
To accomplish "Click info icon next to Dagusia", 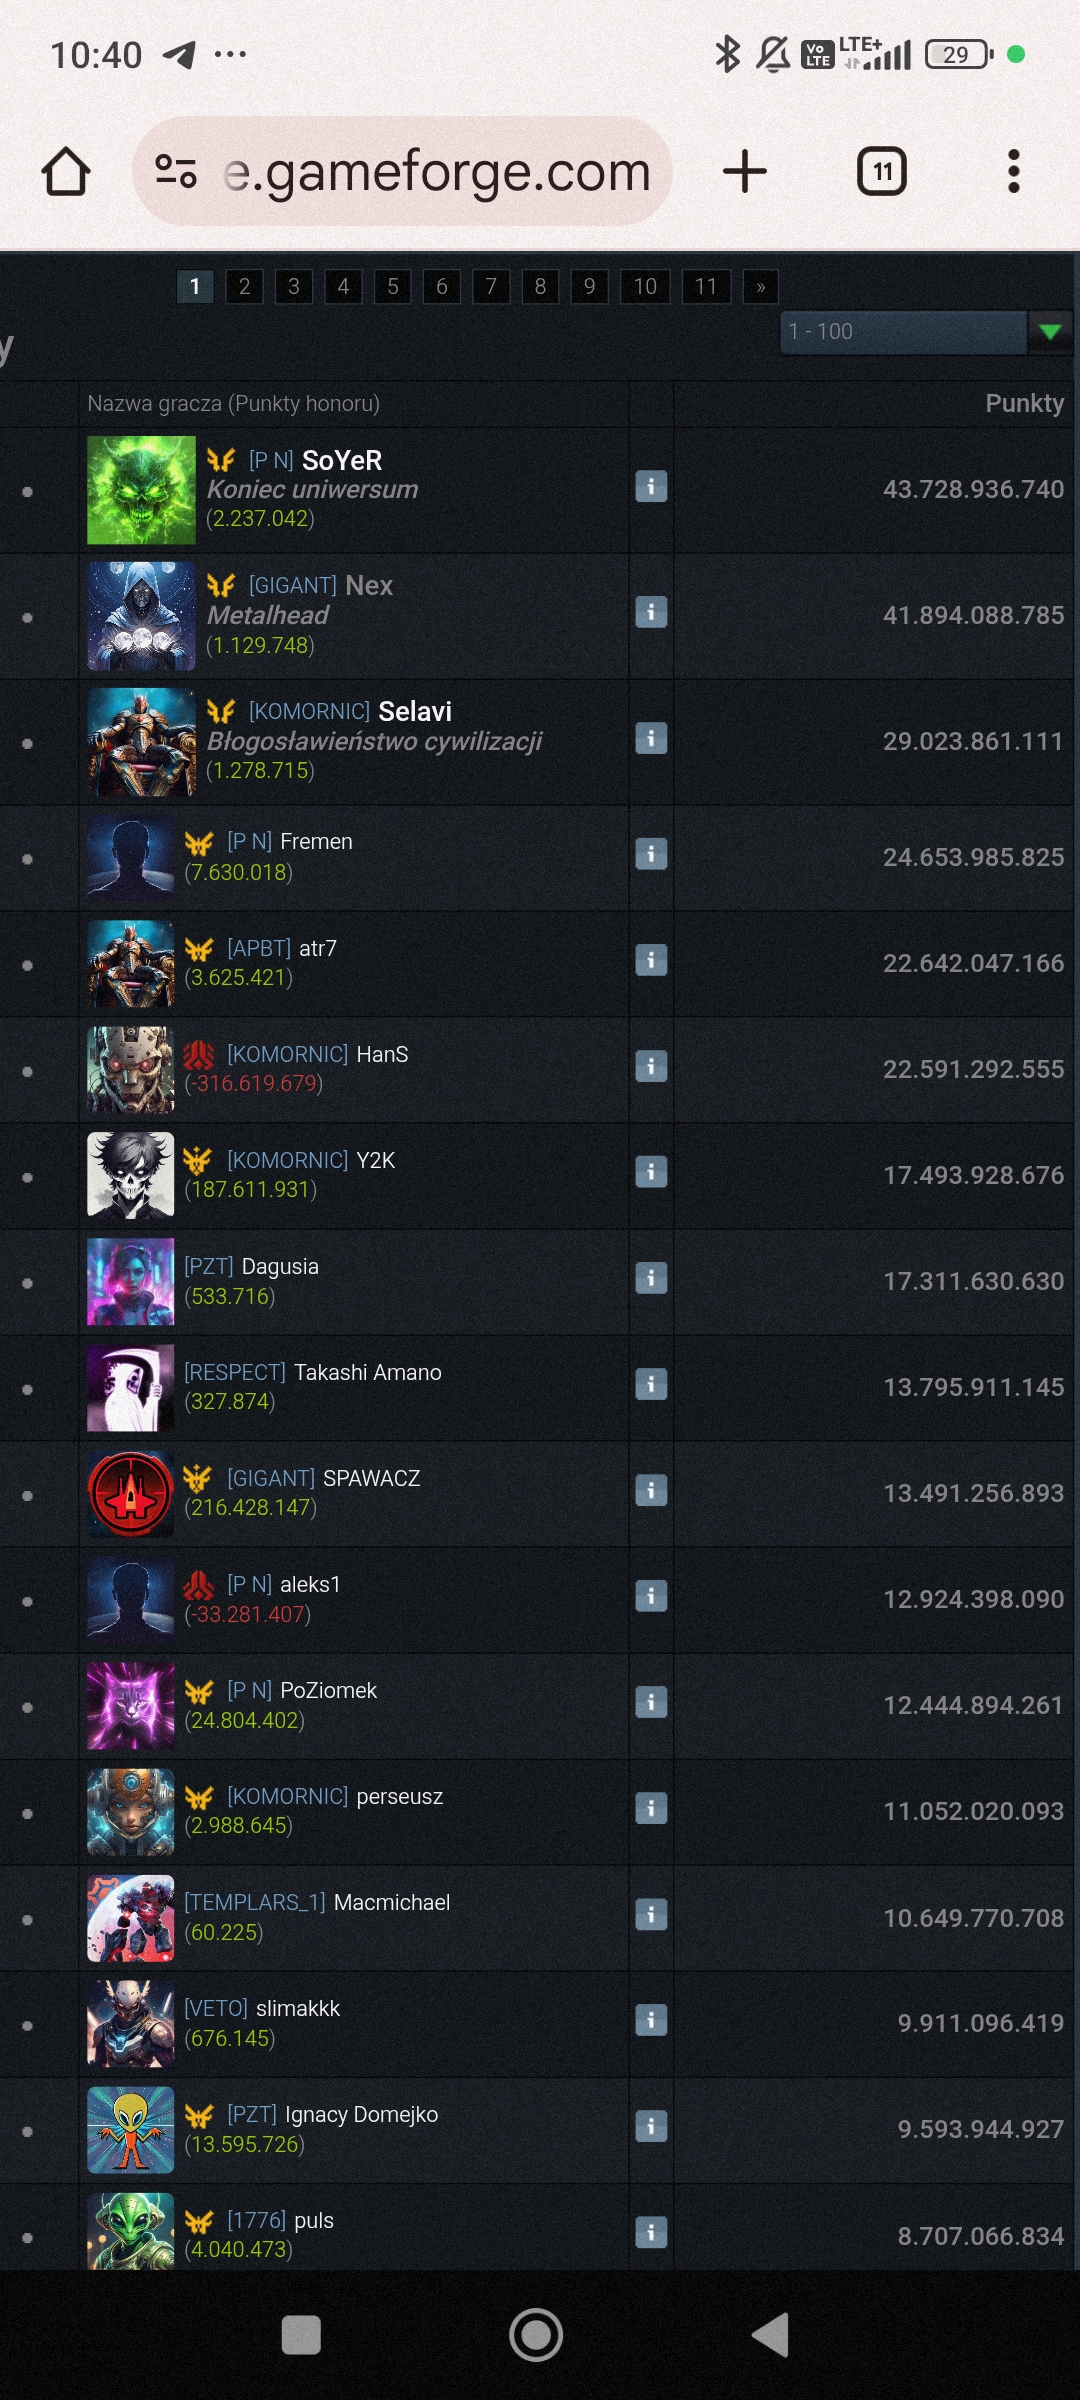I will pyautogui.click(x=651, y=1278).
